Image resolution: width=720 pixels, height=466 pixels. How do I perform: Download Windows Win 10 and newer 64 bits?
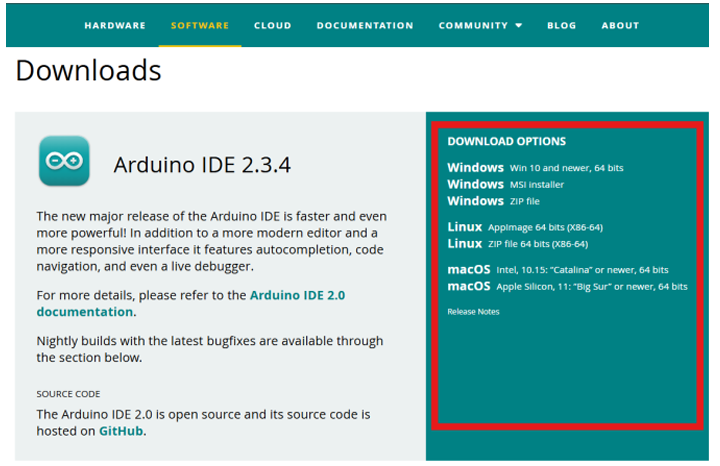(535, 168)
